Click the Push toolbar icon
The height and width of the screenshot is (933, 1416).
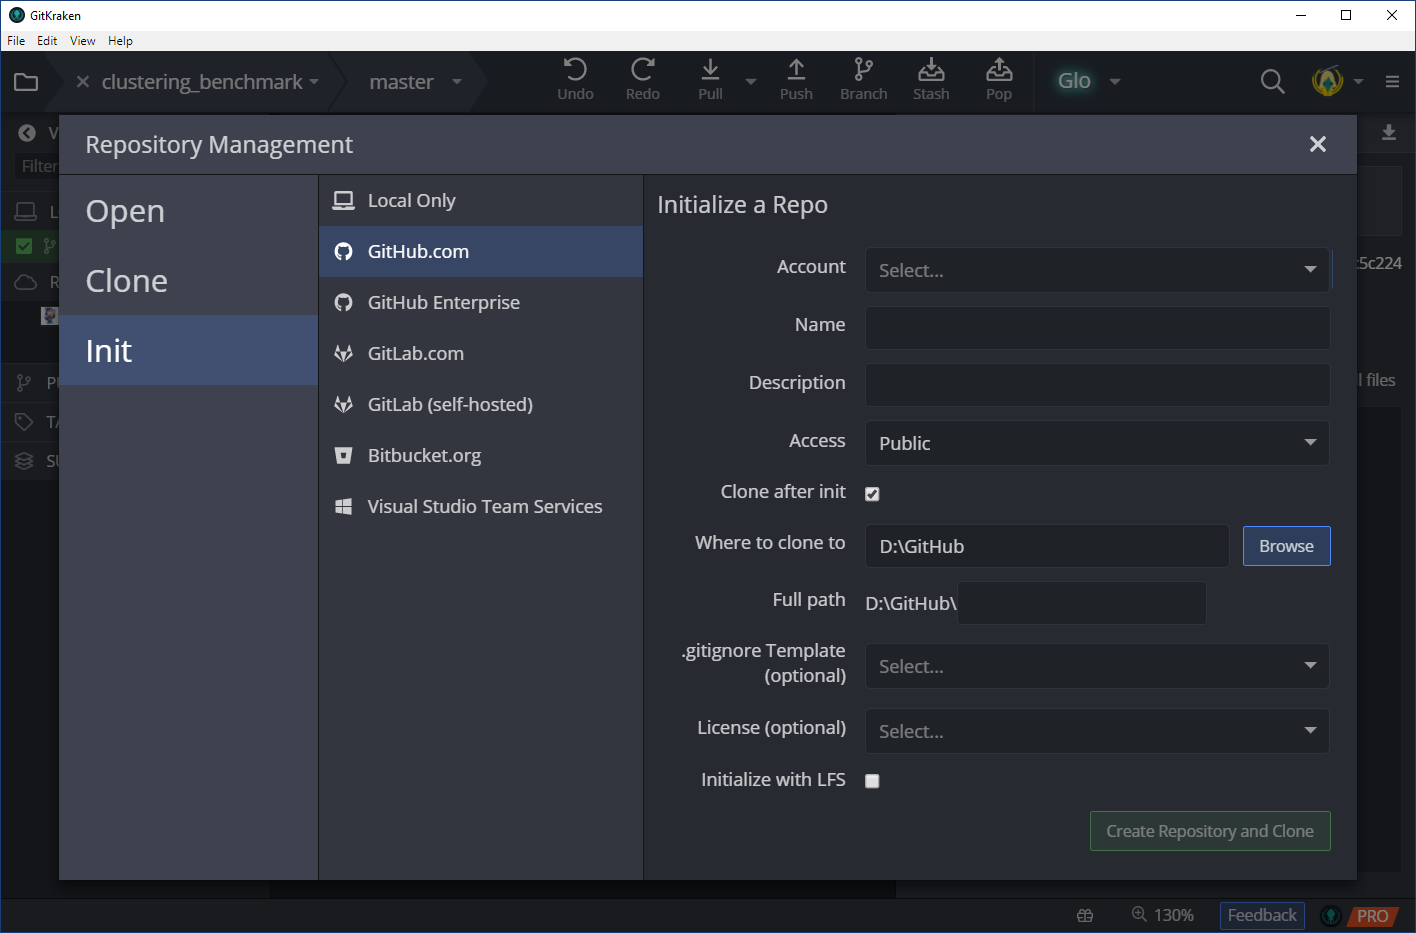point(796,80)
